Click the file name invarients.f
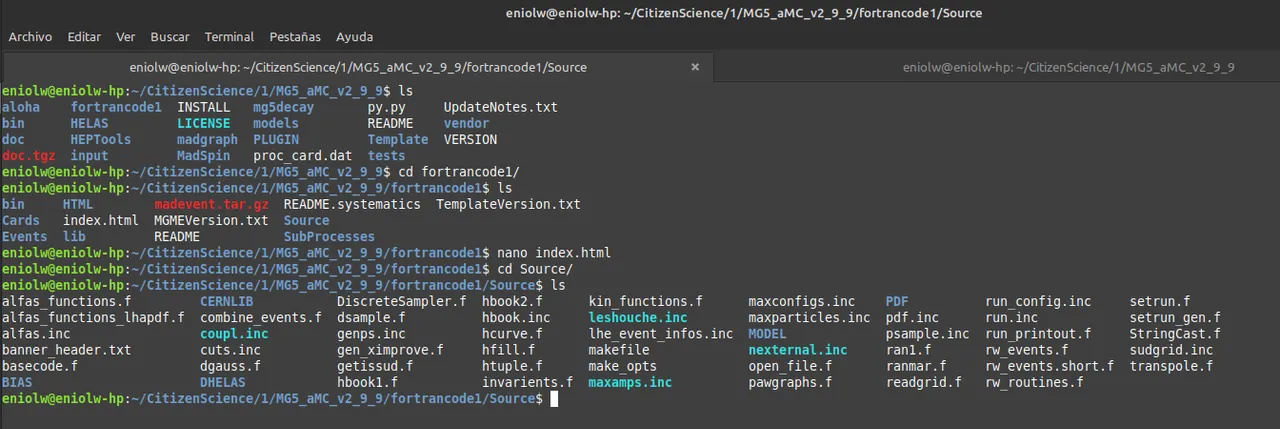1280x429 pixels. (x=527, y=382)
